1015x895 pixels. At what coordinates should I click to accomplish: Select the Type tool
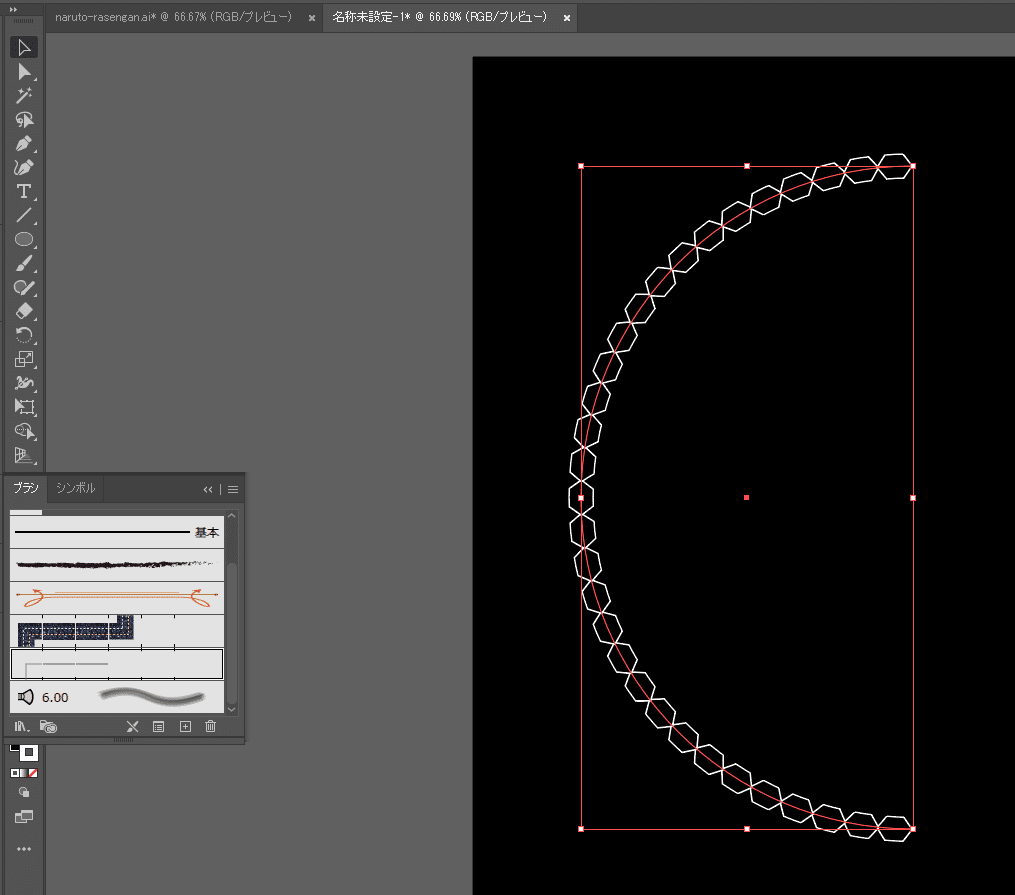click(24, 191)
